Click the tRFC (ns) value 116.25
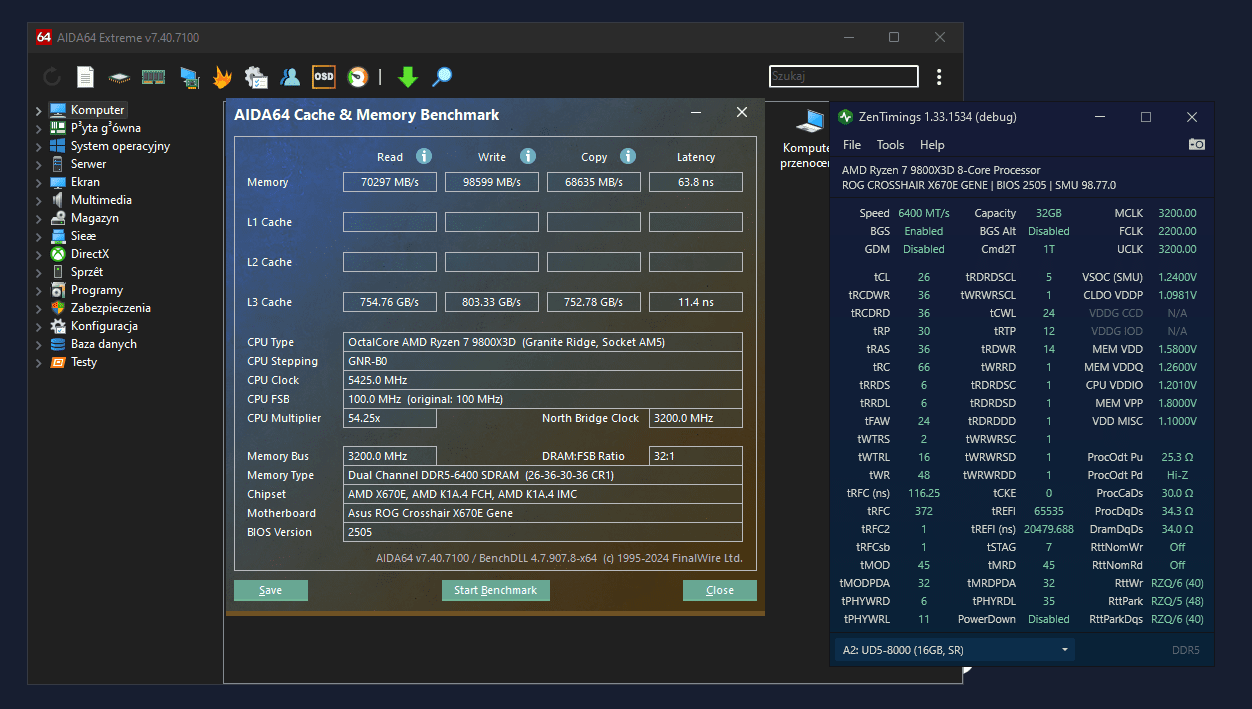1252x709 pixels. click(x=924, y=493)
